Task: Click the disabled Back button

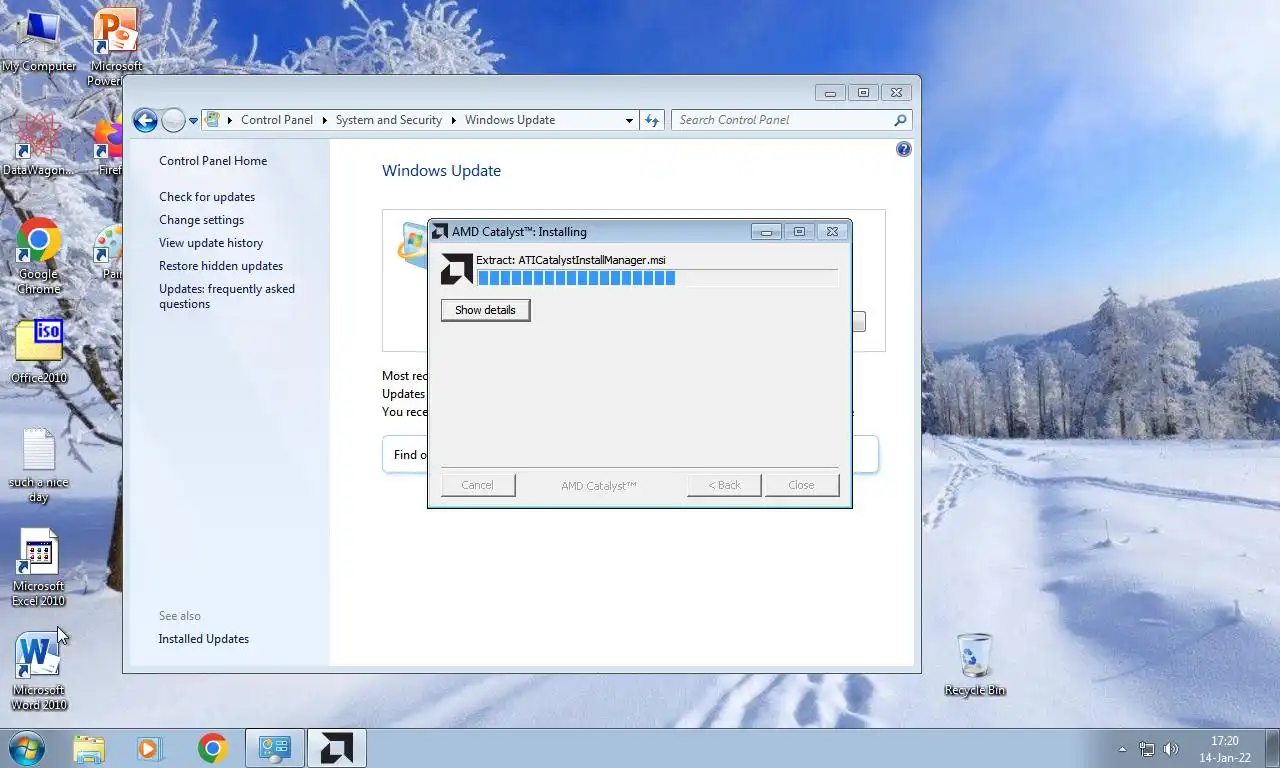Action: 724,485
